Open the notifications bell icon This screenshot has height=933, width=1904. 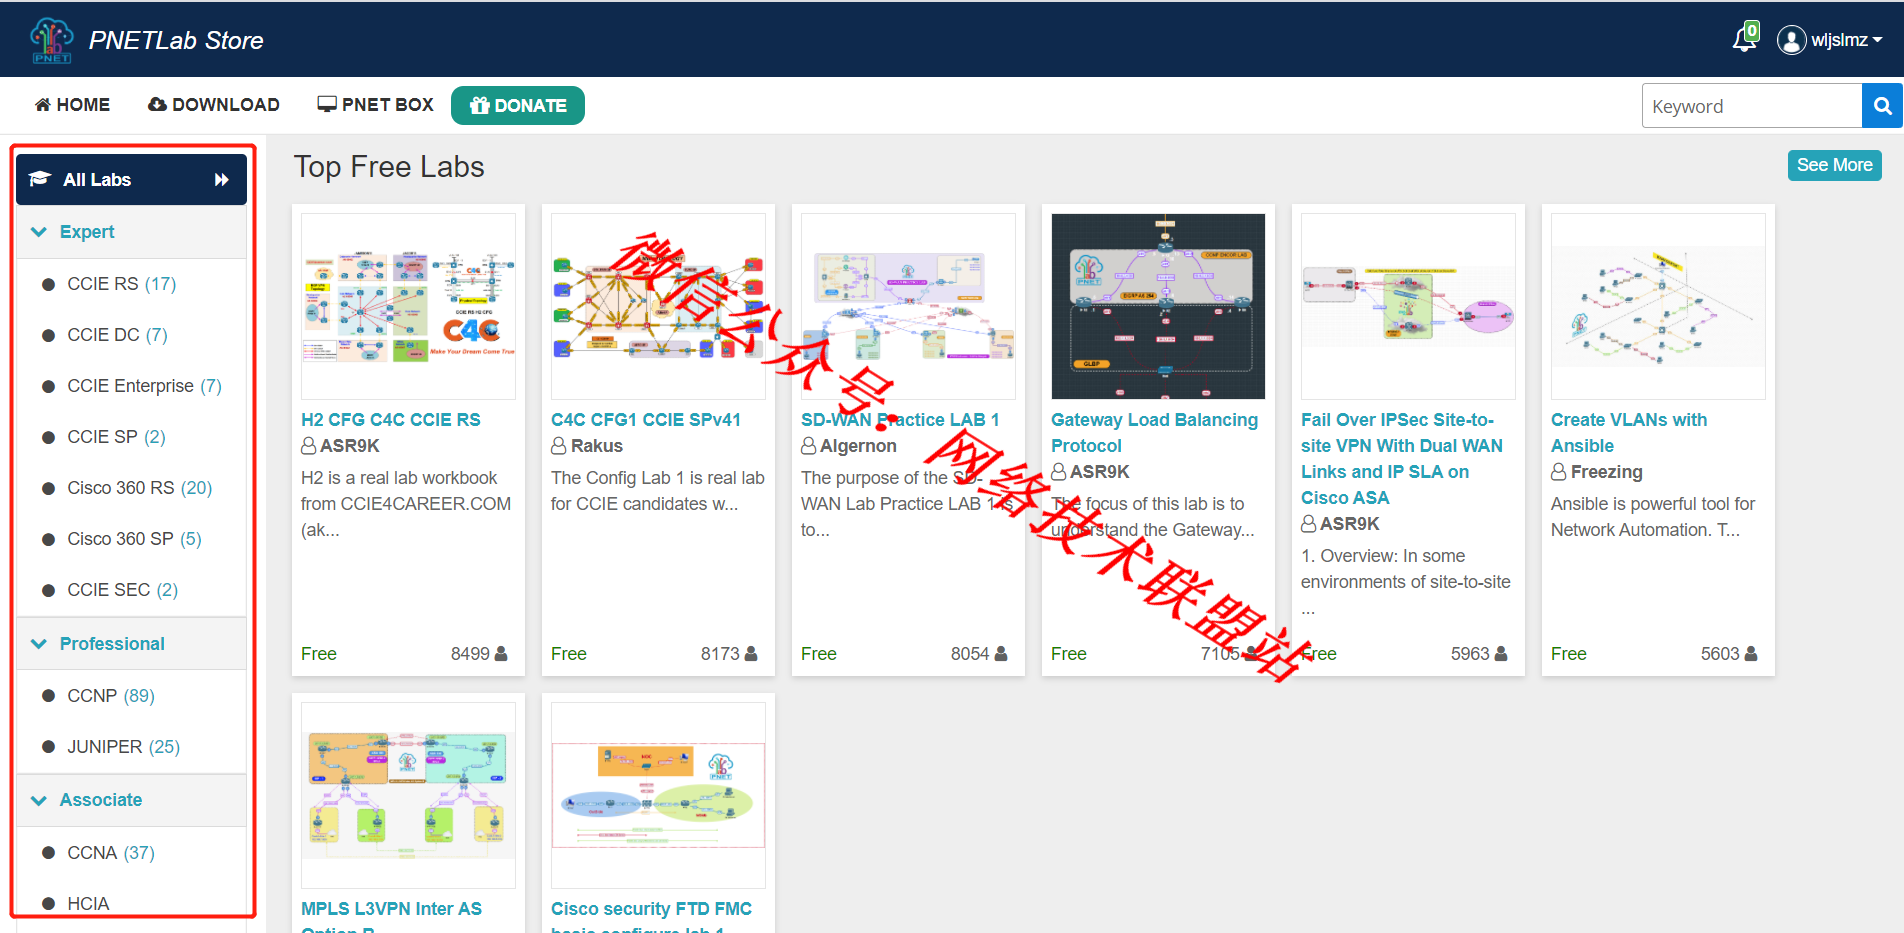(1744, 38)
